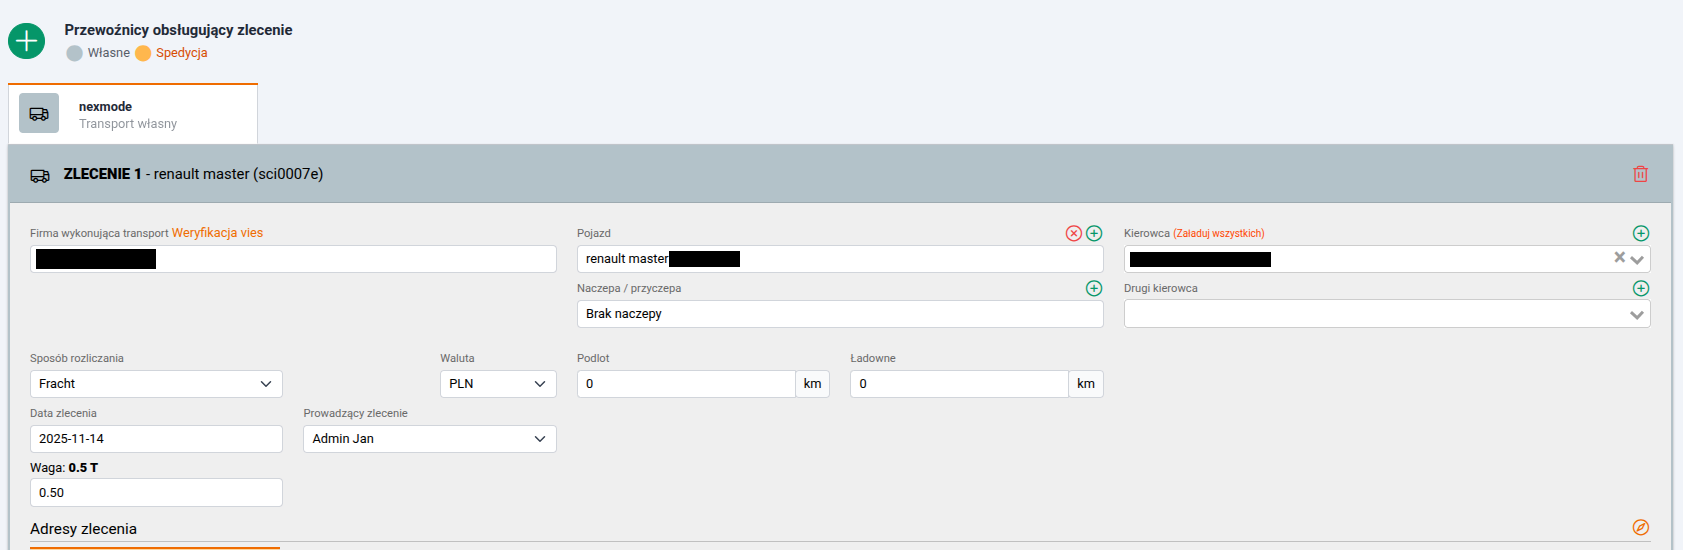1683x550 pixels.
Task: Add new vehicle with plus icon next to Pojazd
Action: click(1094, 233)
